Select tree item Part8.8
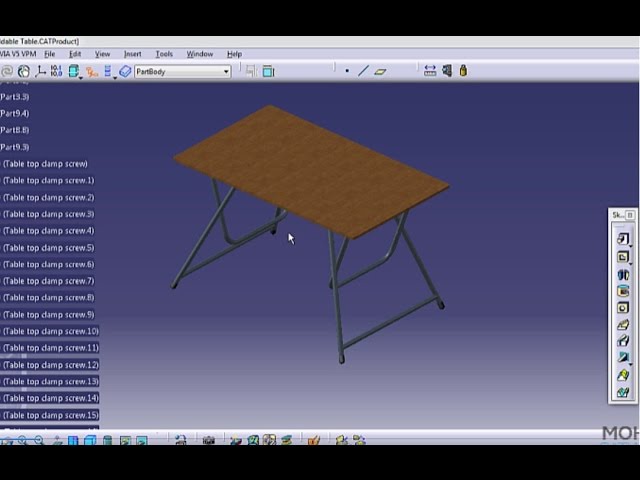The image size is (640, 480). [14, 130]
